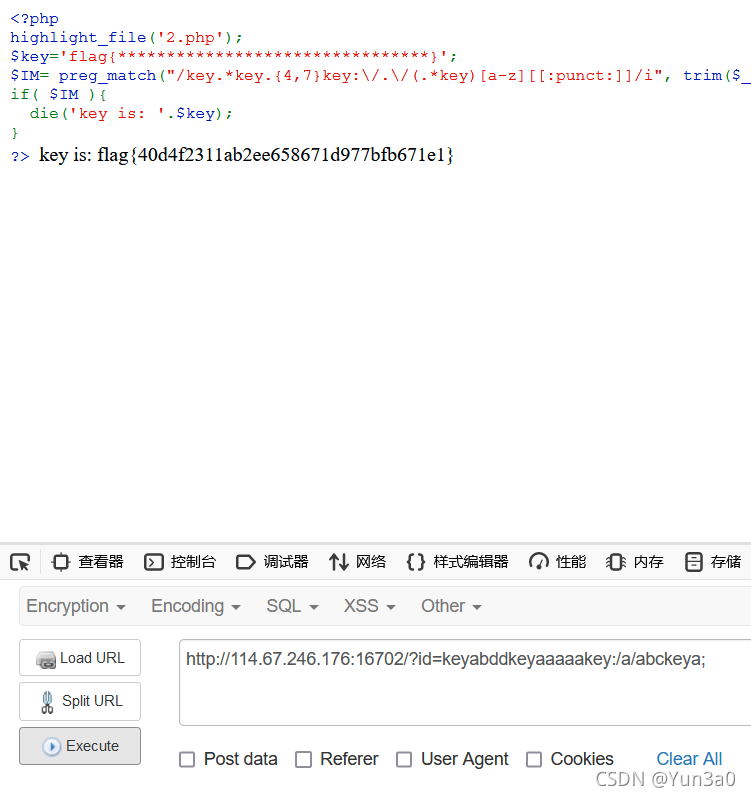Open the SQL dropdown menu
751x797 pixels.
(x=292, y=606)
